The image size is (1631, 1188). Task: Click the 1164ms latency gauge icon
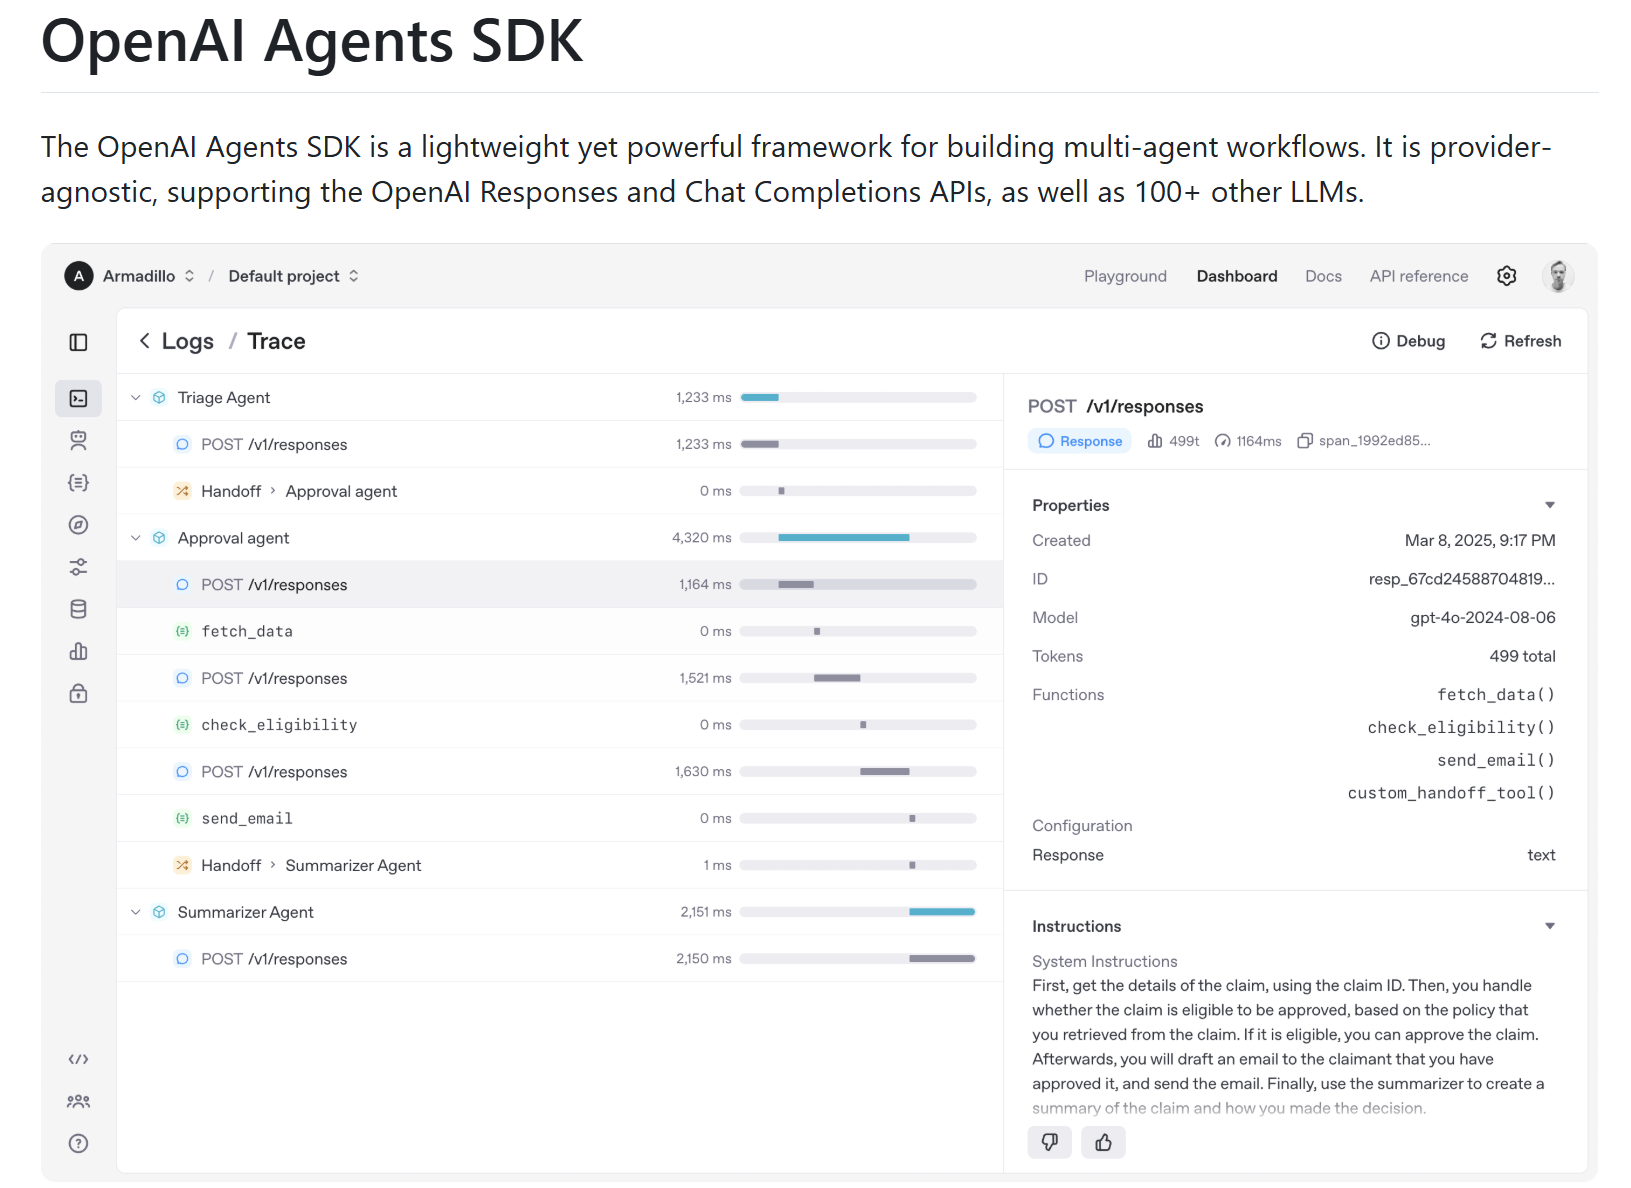coord(1222,441)
